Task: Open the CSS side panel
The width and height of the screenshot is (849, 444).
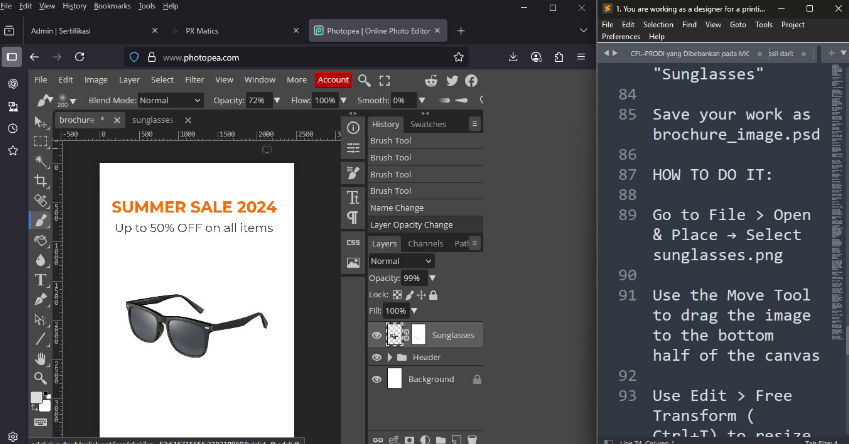Action: click(353, 242)
